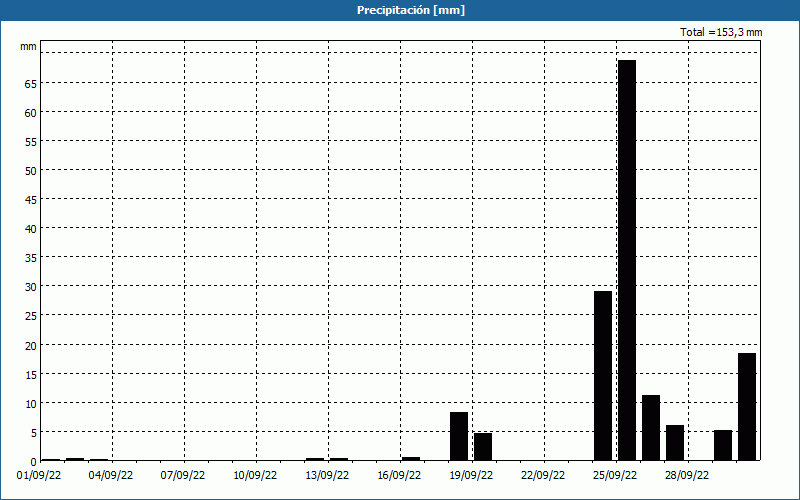Click the 22/09/22 date label
Viewport: 800px width, 500px height.
(543, 476)
